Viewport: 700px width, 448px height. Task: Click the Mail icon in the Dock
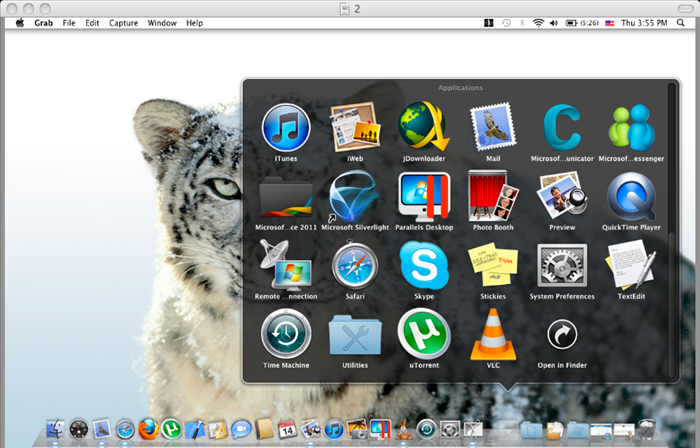pyautogui.click(x=102, y=429)
